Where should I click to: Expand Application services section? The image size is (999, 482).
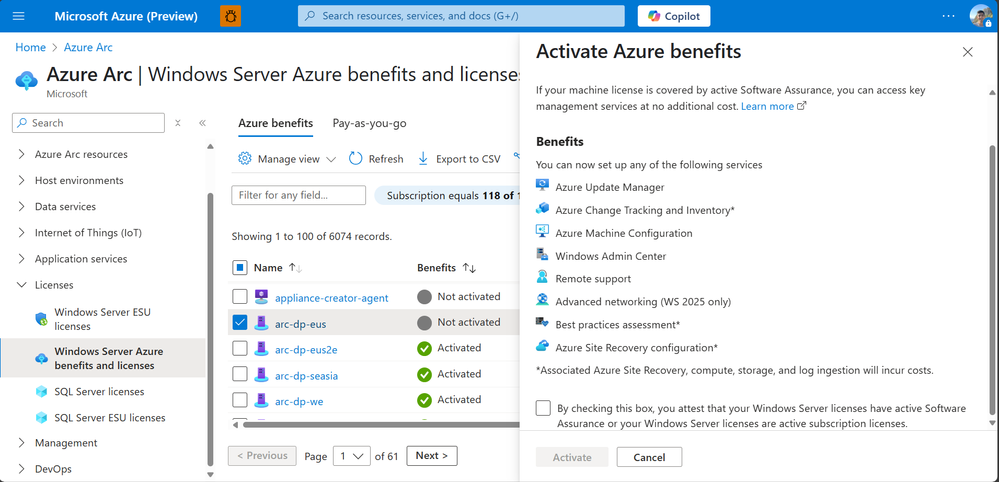pyautogui.click(x=22, y=259)
